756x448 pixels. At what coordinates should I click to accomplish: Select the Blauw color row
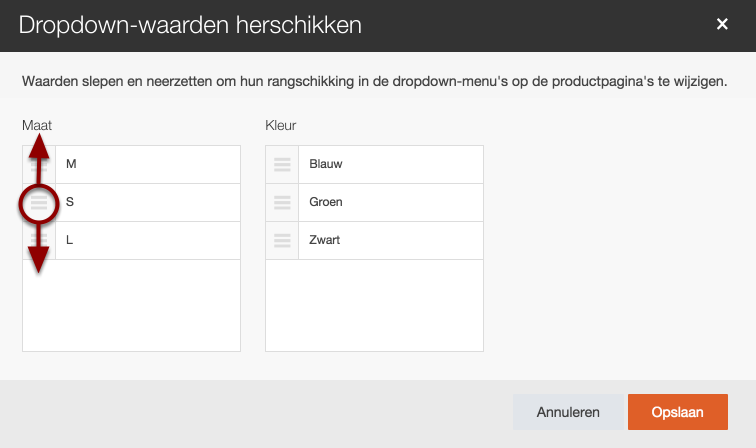[x=390, y=164]
